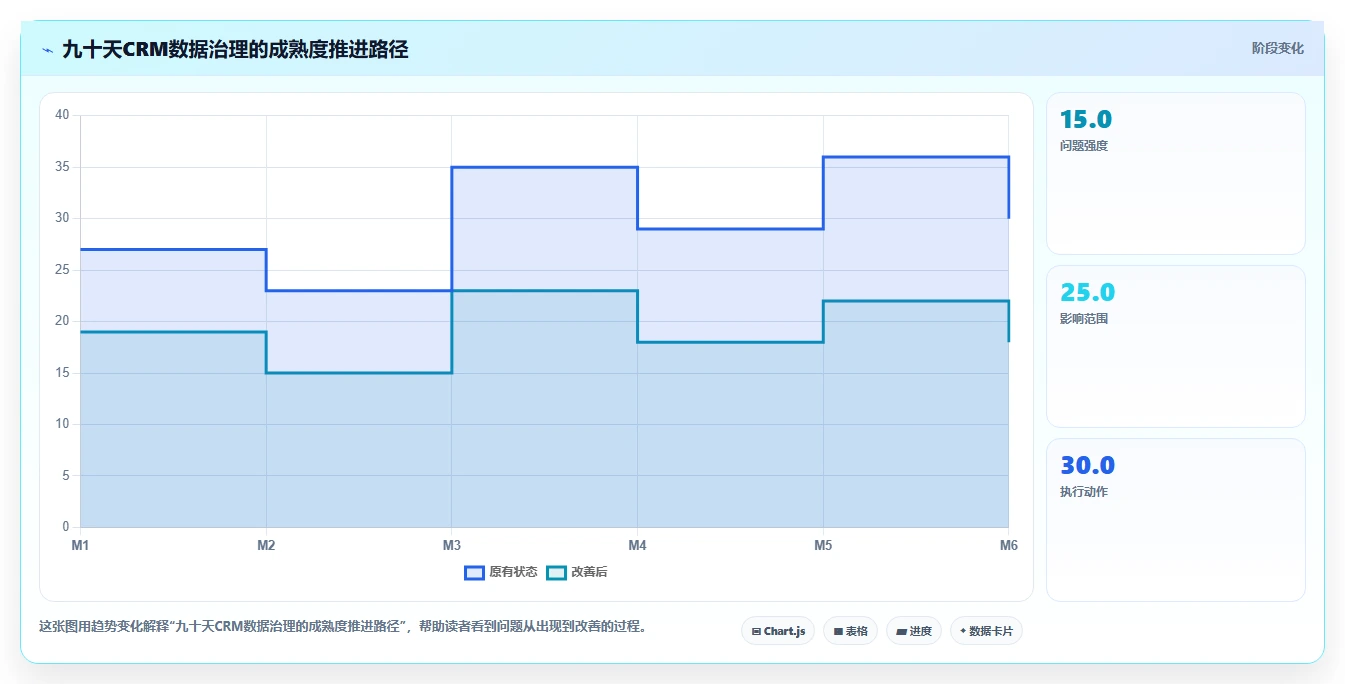The height and width of the screenshot is (684, 1345).
Task: Open the 问题强度 15.0 card
Action: pyautogui.click(x=1176, y=173)
